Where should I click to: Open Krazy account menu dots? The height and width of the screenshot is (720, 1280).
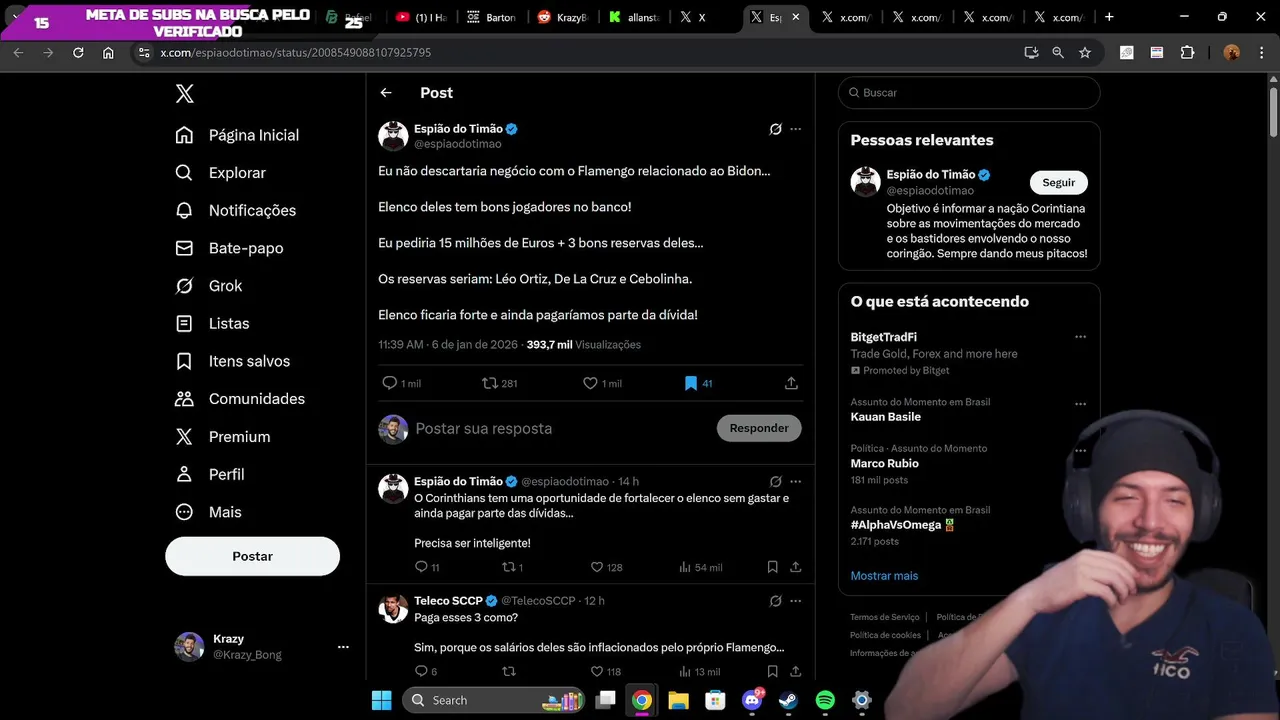(x=343, y=647)
